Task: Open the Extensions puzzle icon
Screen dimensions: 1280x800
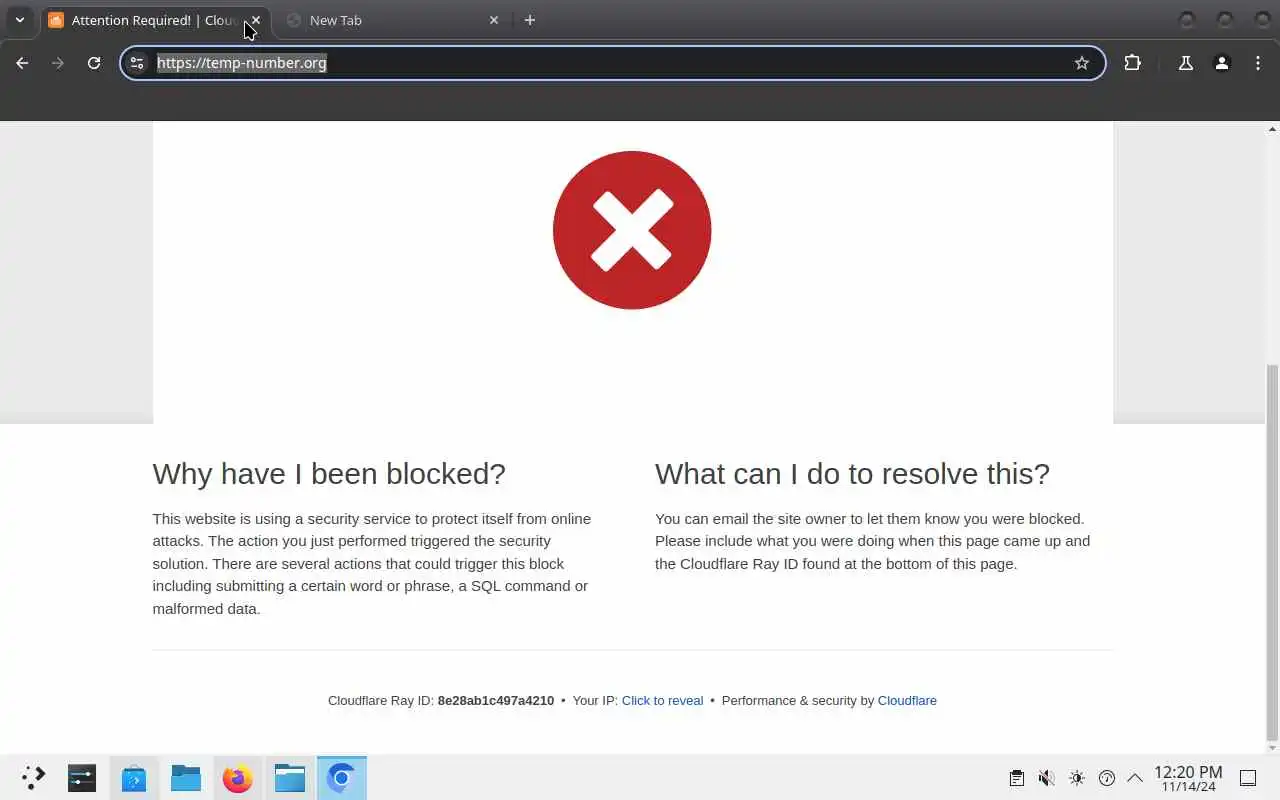Action: pos(1132,63)
